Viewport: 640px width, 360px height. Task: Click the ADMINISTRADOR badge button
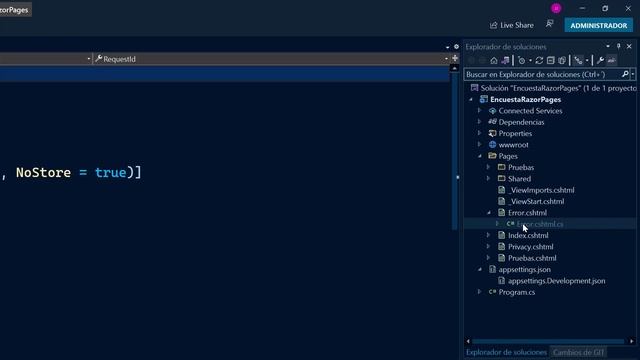point(599,25)
